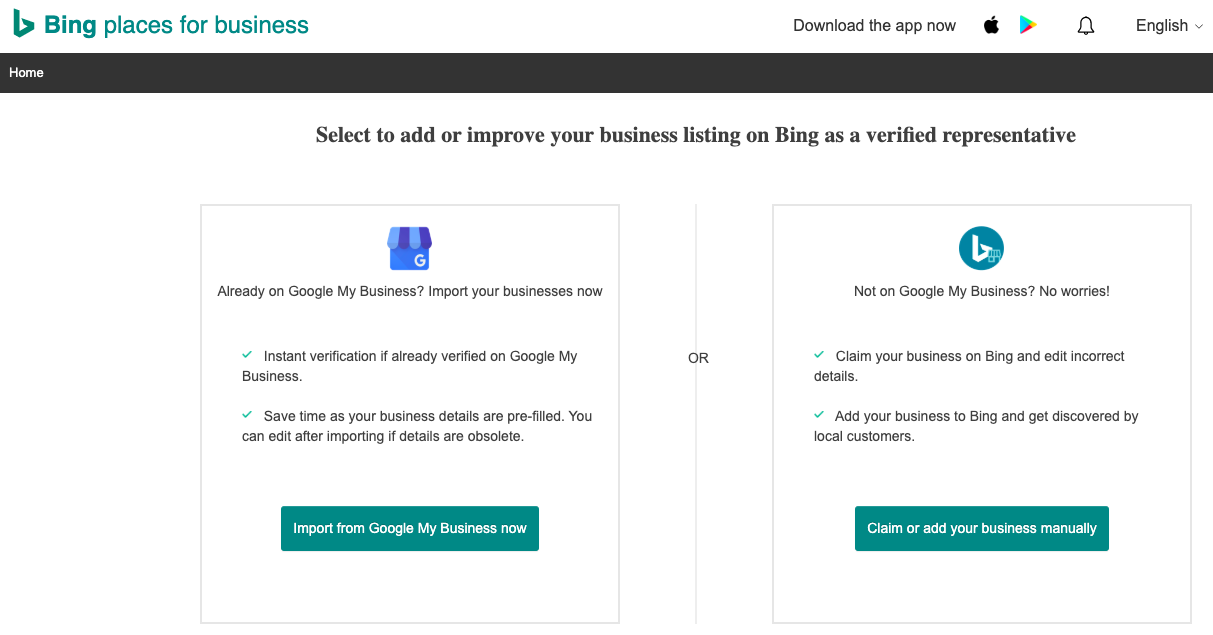Select the Home menu item

coord(26,72)
